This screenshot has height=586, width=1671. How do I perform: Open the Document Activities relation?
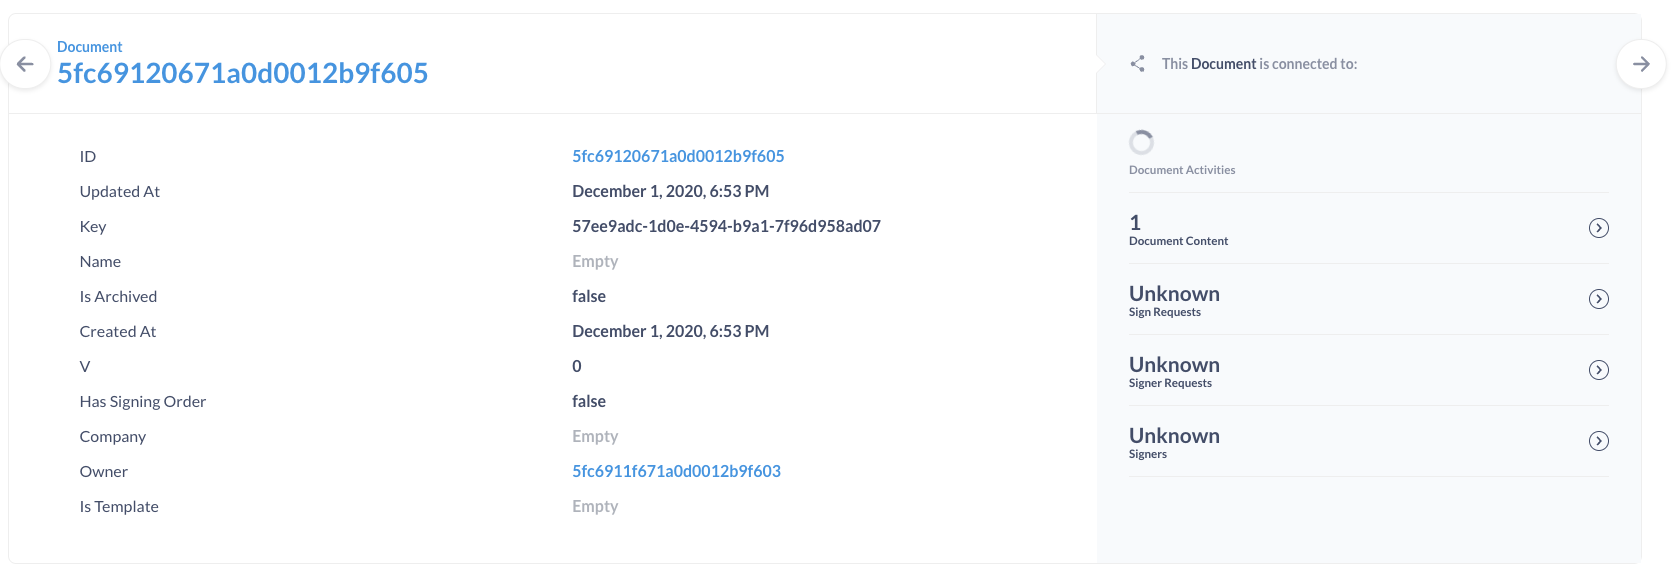coord(1182,170)
